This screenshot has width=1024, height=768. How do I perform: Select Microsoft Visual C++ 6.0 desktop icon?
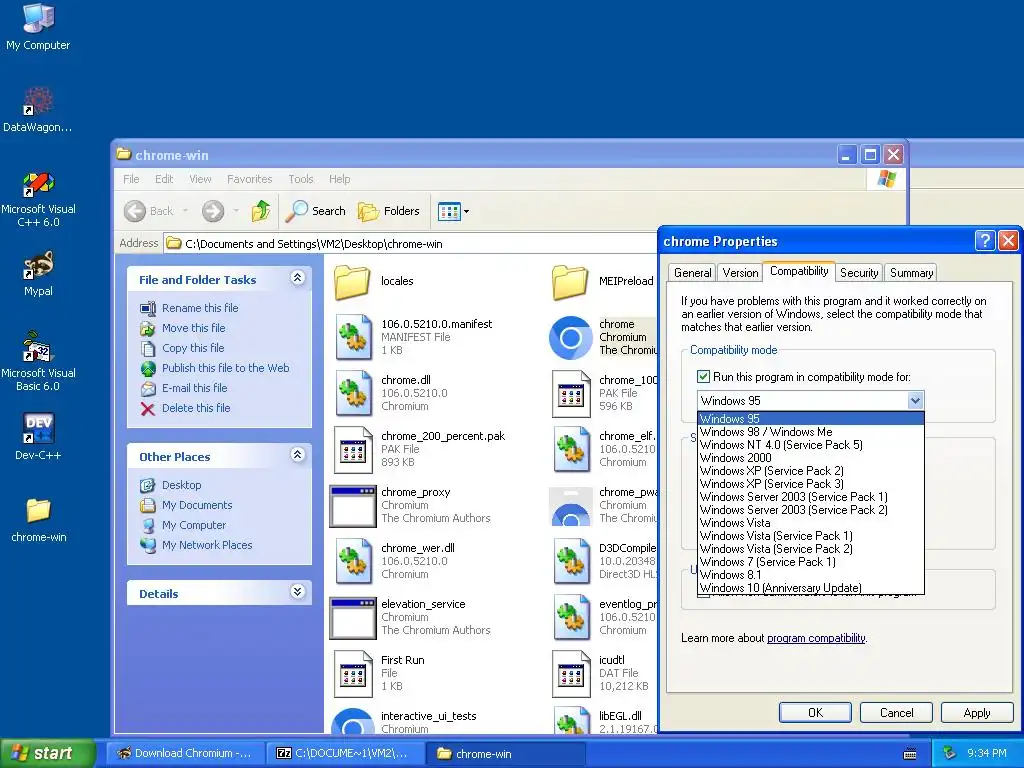(x=38, y=199)
